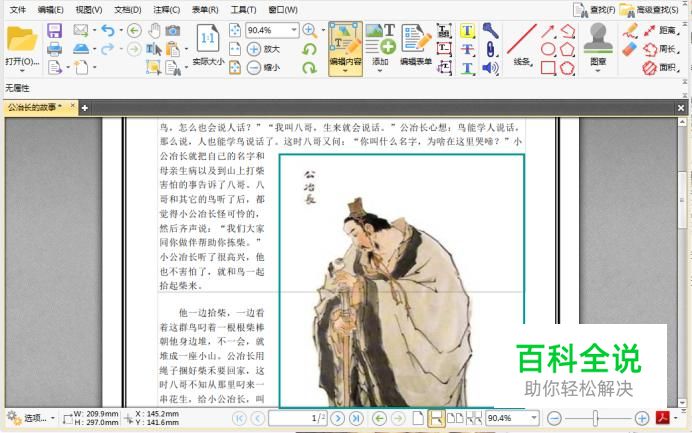
Task: Open the Edit Form 编辑表单 tool
Action: click(x=416, y=44)
